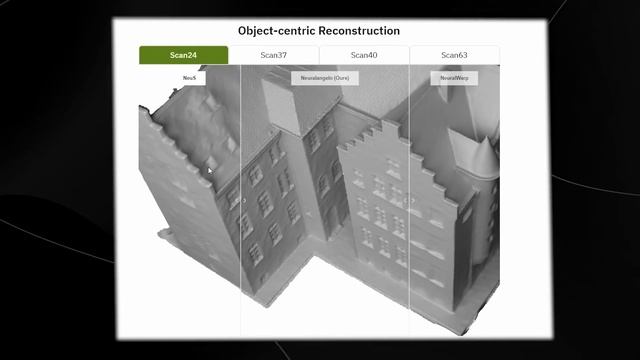This screenshot has height=360, width=640.
Task: Click the NeuS method label
Action: tap(189, 78)
